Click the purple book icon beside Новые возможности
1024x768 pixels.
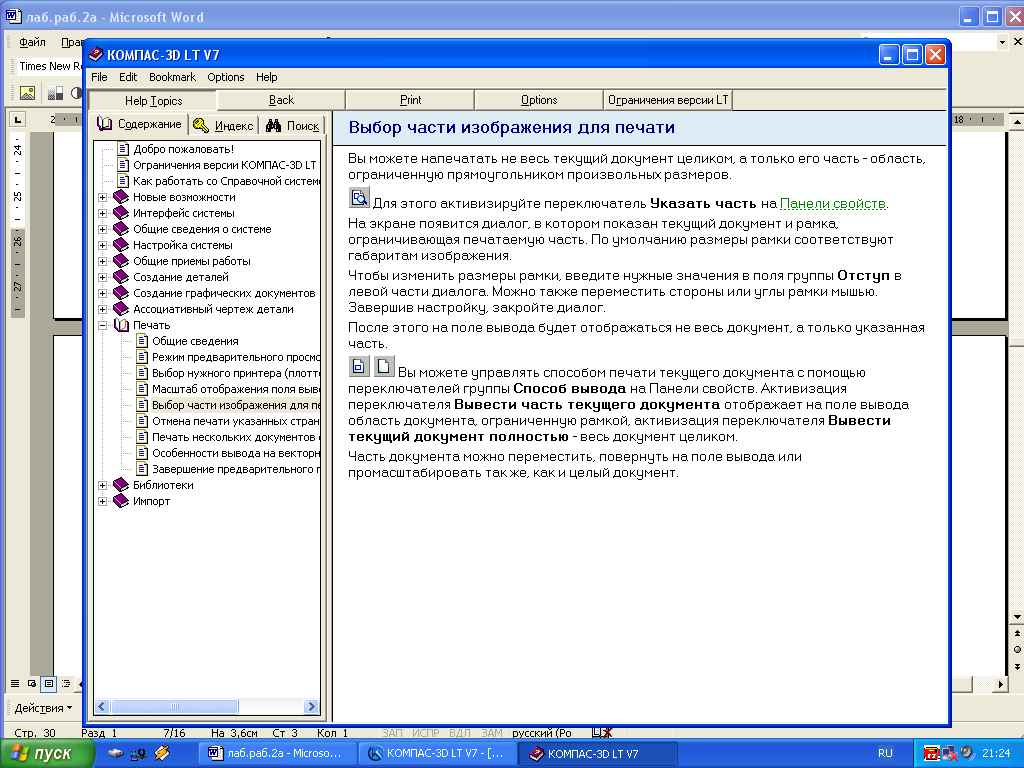tap(121, 197)
